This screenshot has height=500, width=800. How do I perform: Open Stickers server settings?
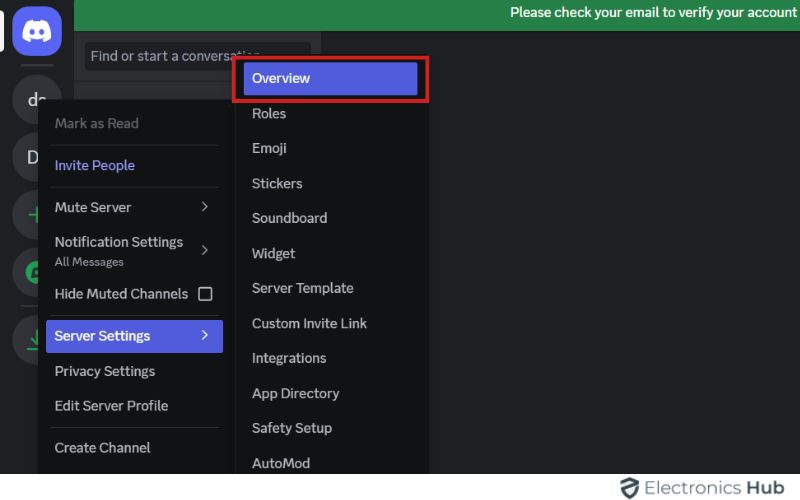point(277,184)
